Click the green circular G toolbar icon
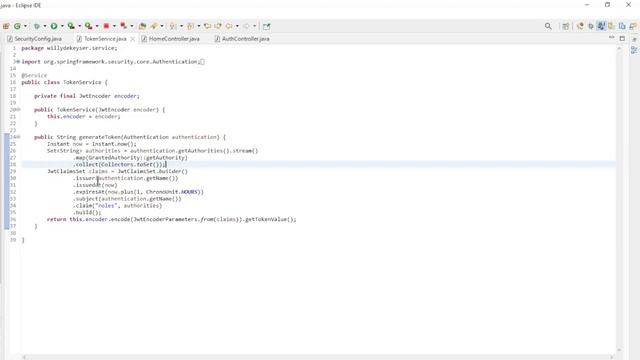The width and height of the screenshot is (640, 360). point(17,26)
